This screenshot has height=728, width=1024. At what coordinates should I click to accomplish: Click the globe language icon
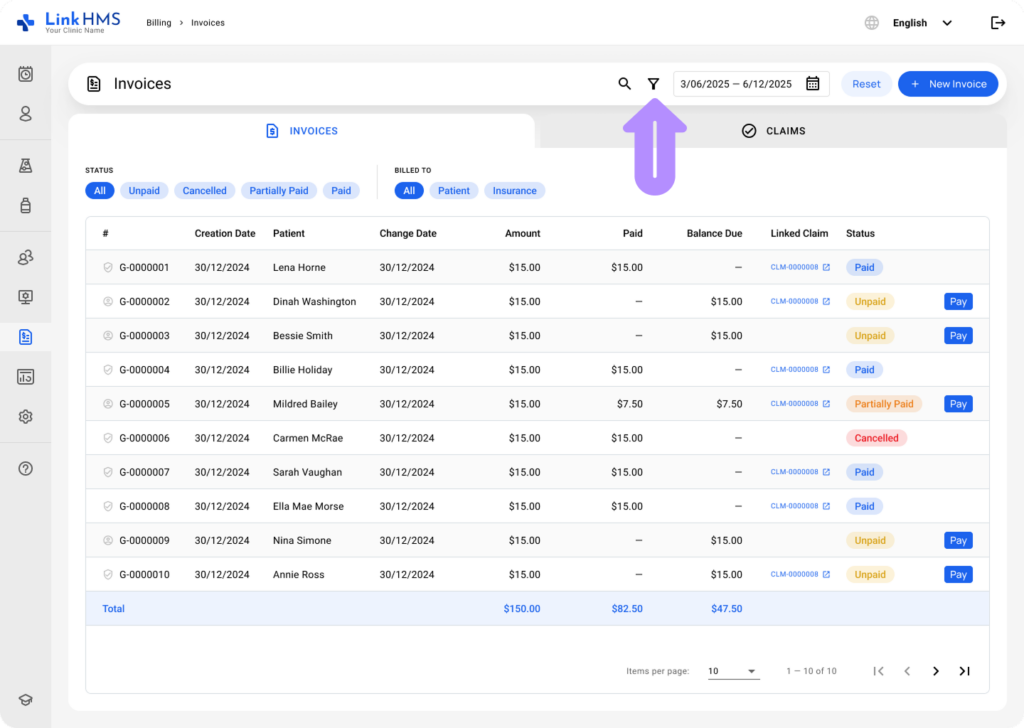click(x=871, y=23)
